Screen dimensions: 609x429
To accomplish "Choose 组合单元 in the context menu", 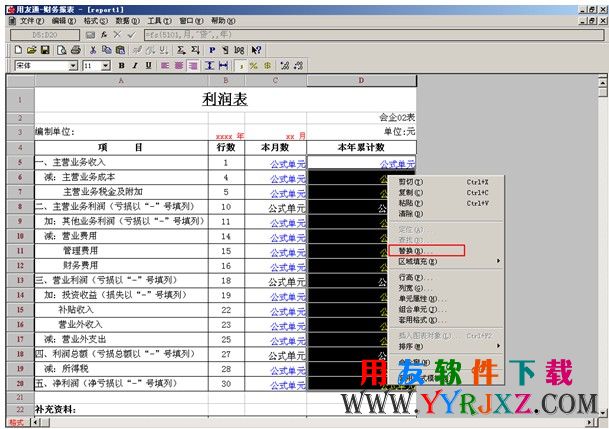I will click(446, 309).
